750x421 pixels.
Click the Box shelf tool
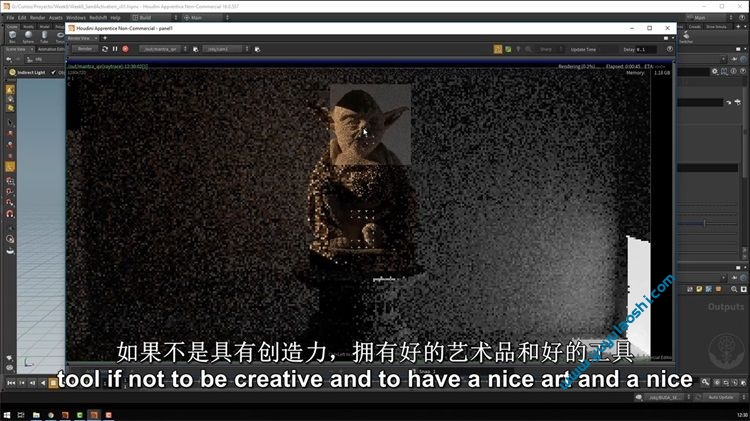[12, 36]
